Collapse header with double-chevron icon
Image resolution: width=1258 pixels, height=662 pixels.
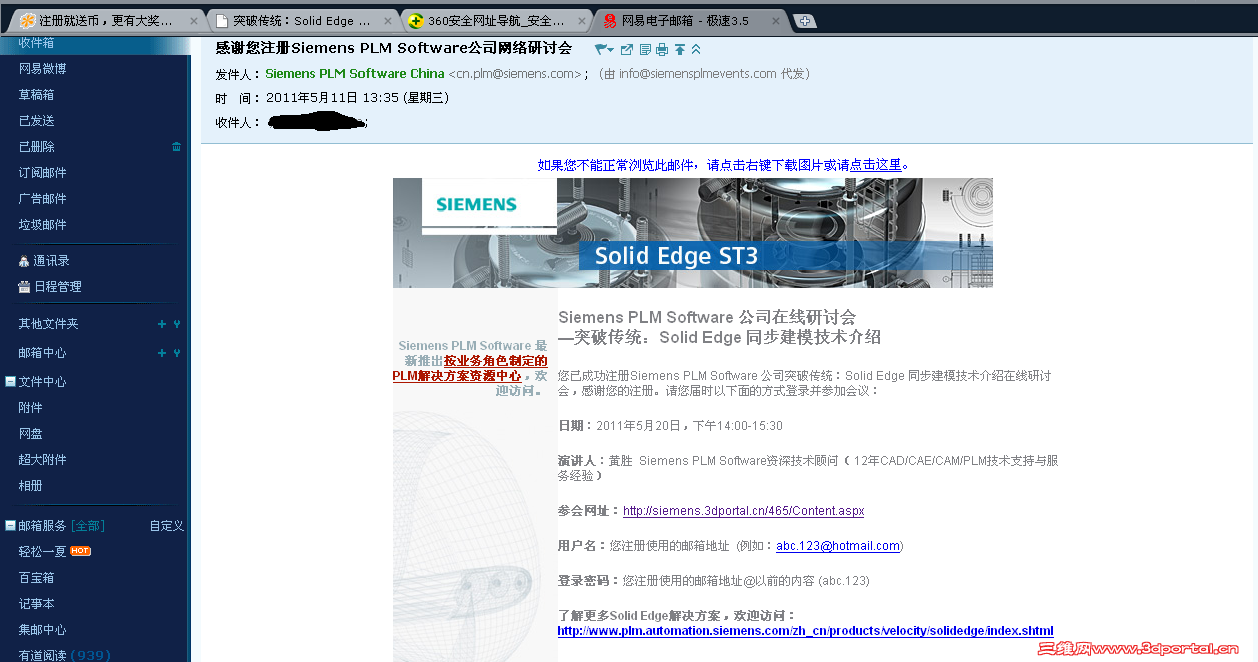696,49
